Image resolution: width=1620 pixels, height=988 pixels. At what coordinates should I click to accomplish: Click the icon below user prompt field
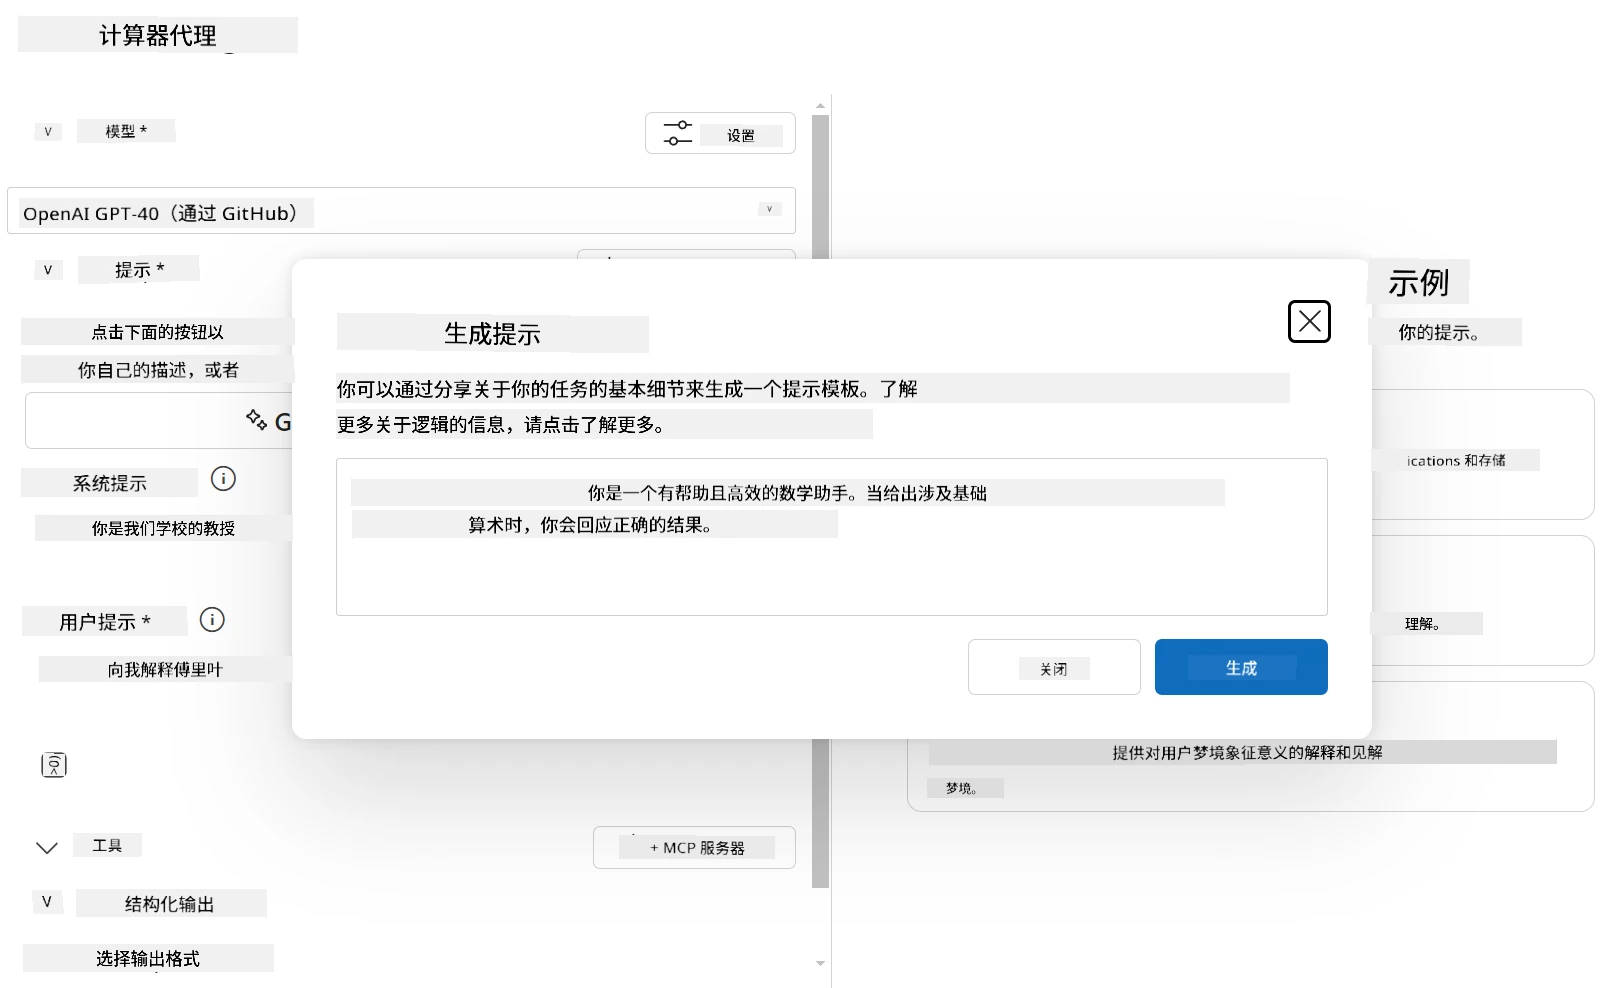click(54, 765)
